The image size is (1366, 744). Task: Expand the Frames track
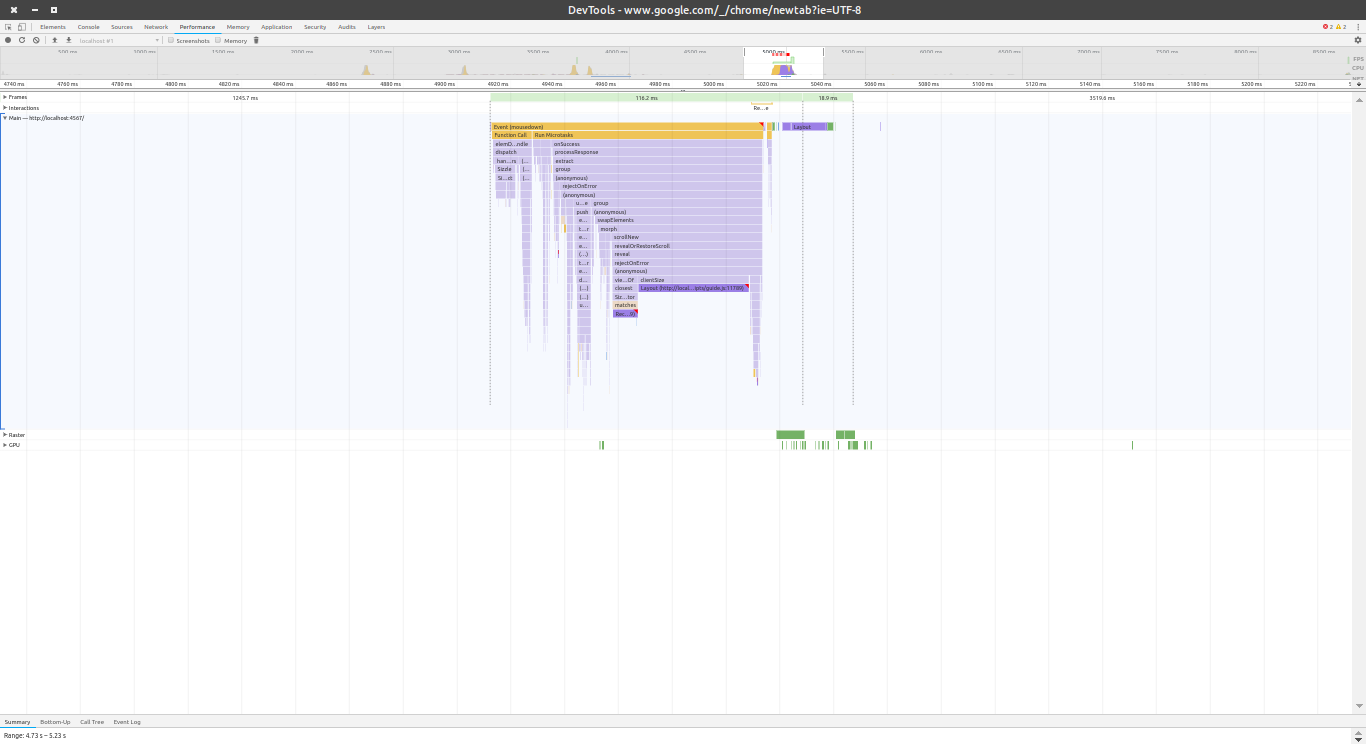tap(5, 97)
